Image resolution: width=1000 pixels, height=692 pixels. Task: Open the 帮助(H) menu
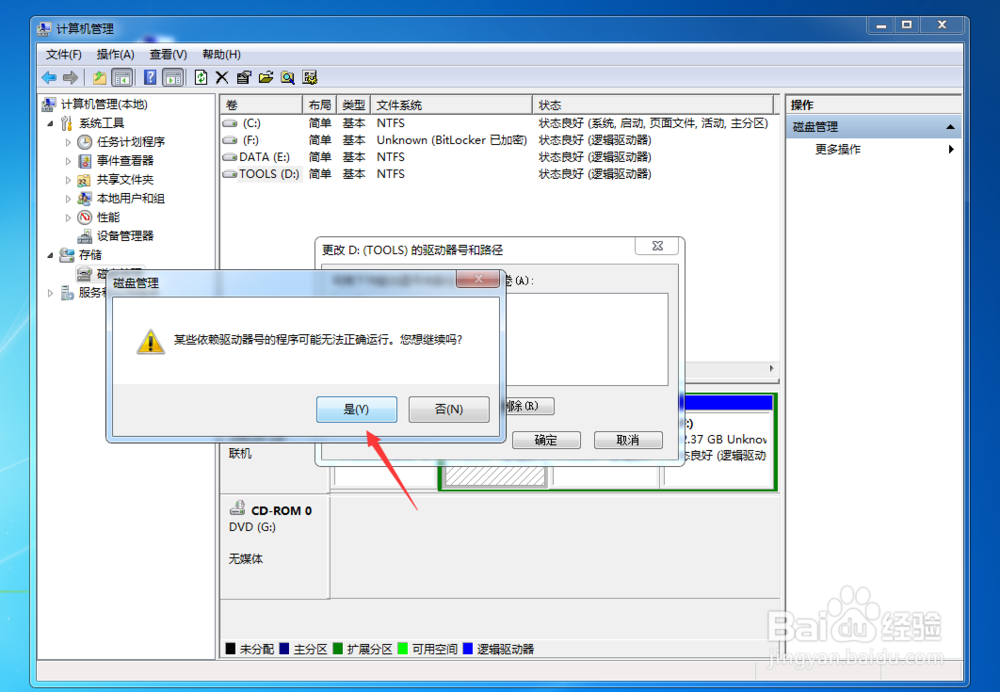click(221, 54)
